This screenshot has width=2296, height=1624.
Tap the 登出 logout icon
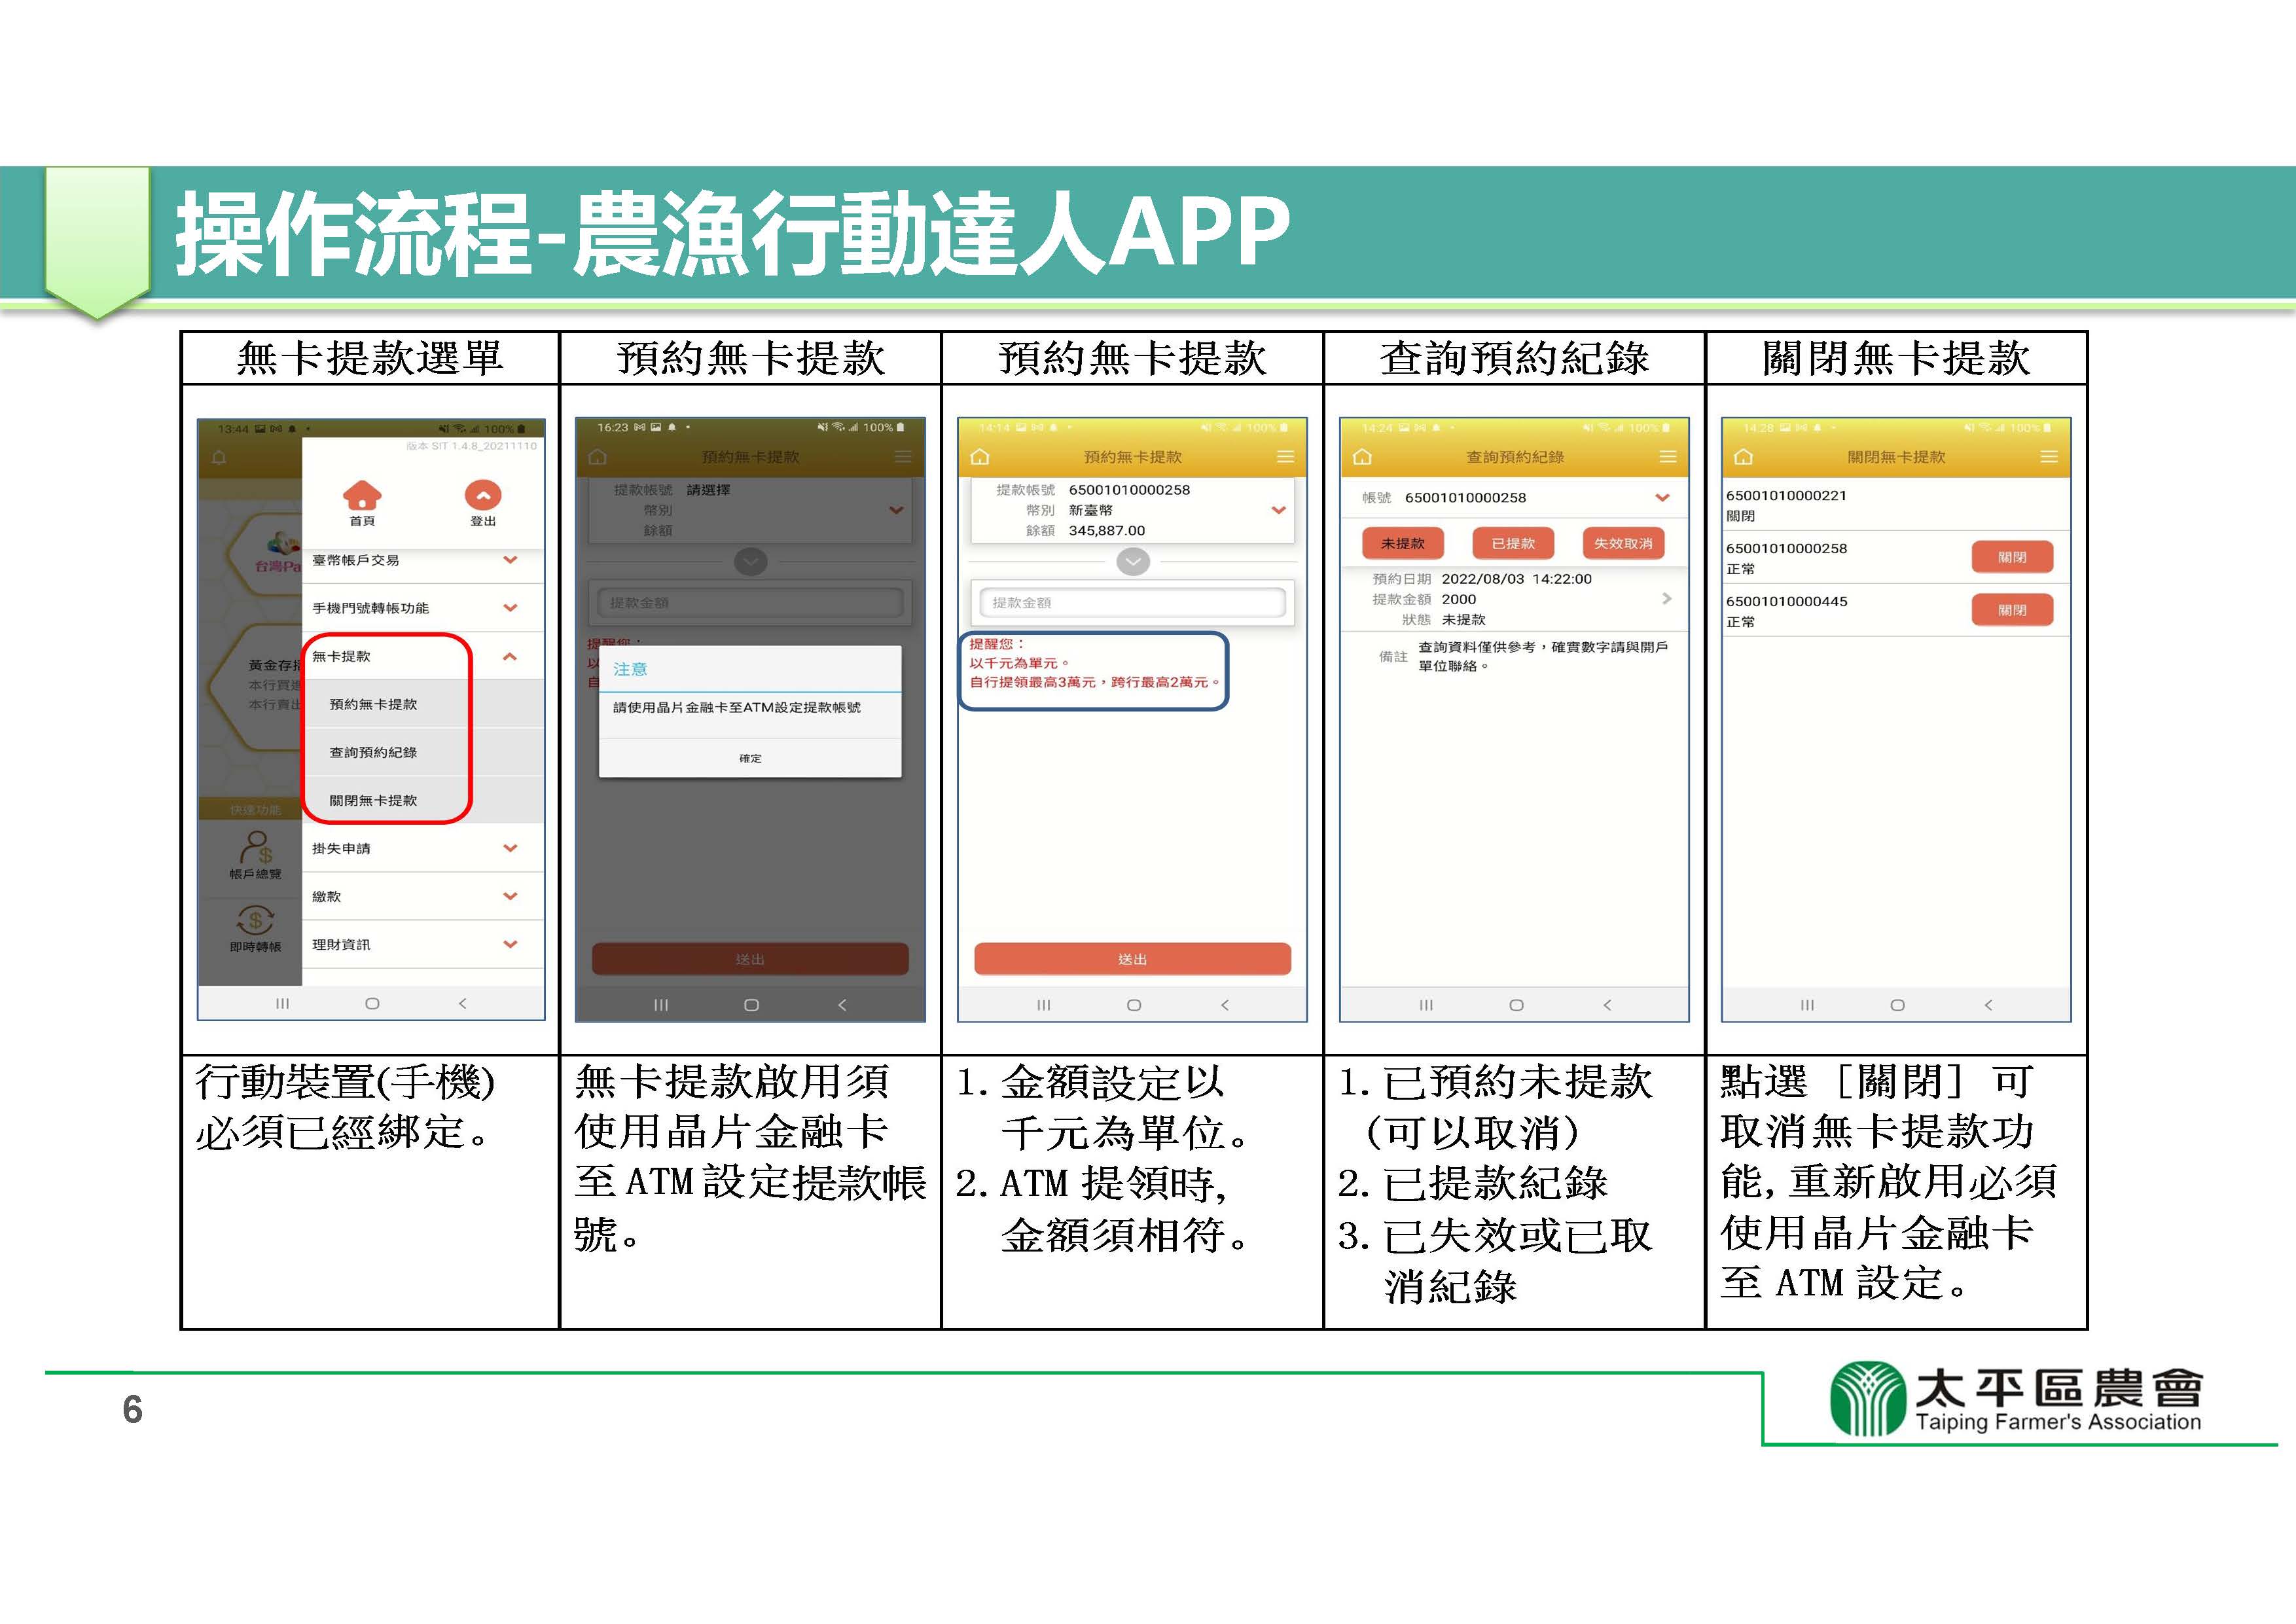click(x=483, y=495)
